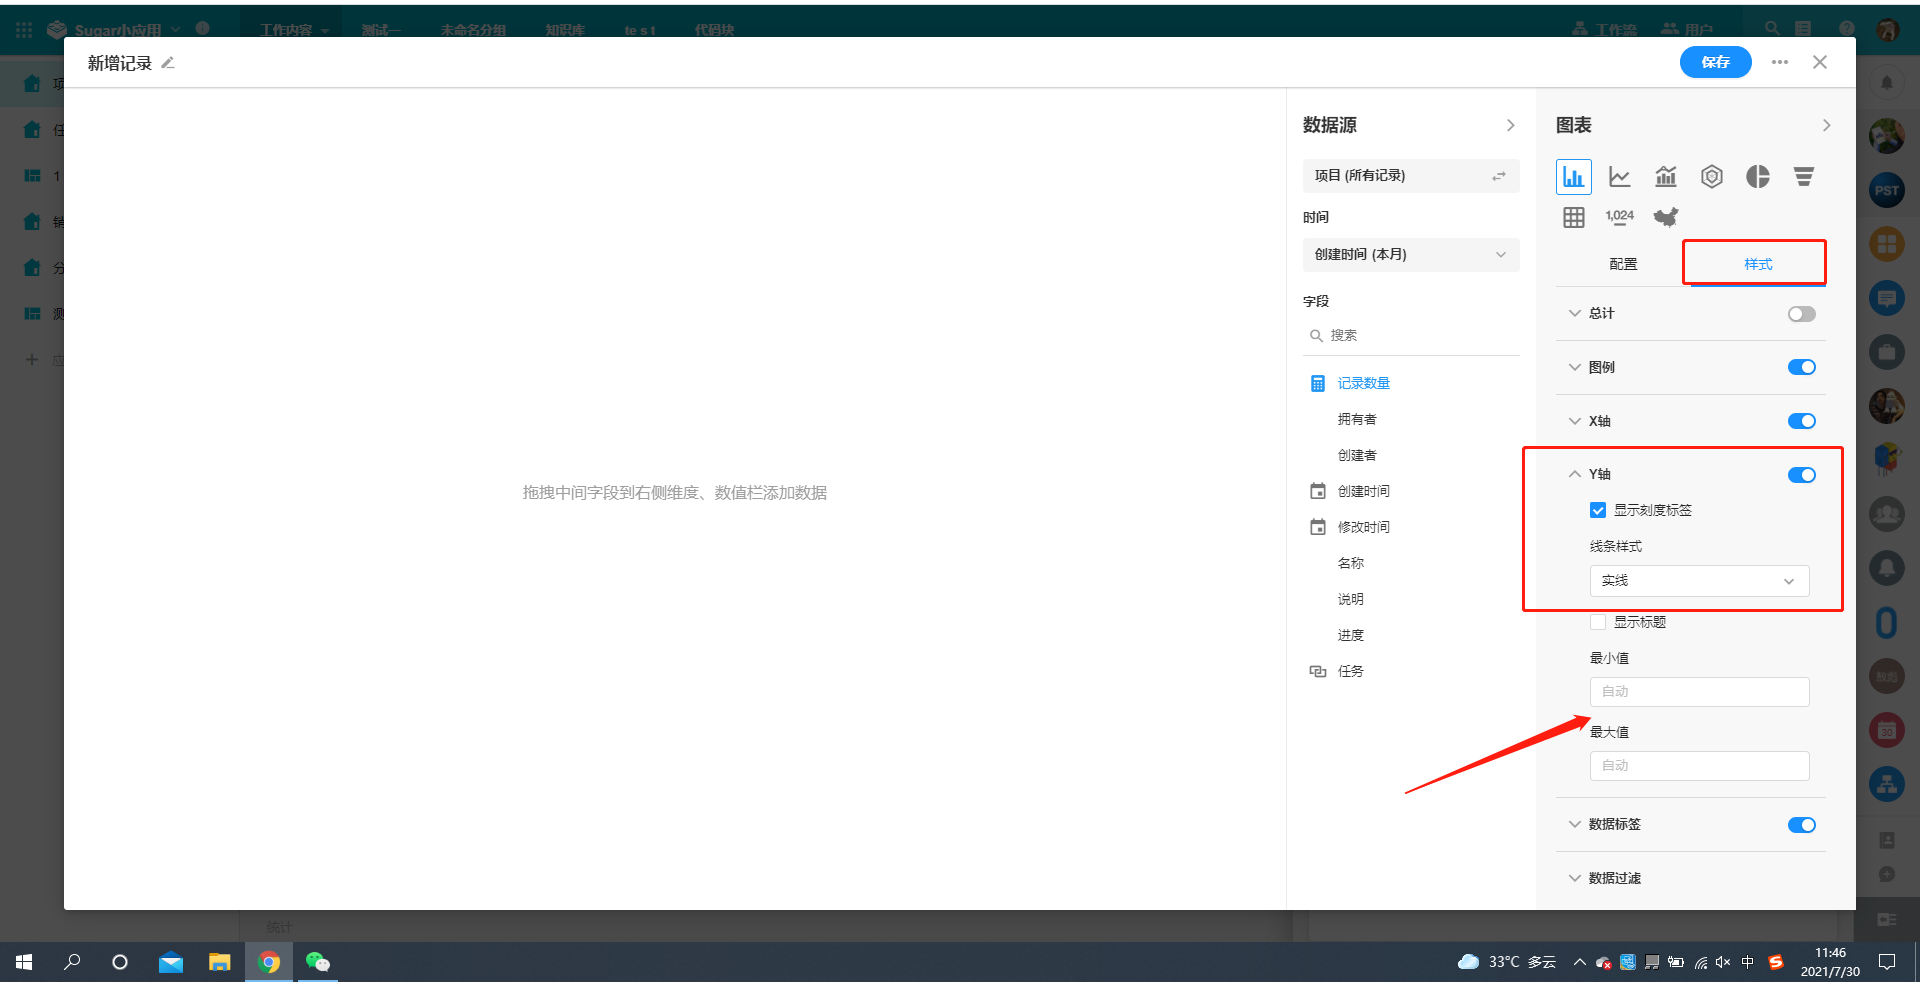Viewport: 1920px width, 982px height.
Task: Open the three-dot more options menu
Action: [x=1779, y=62]
